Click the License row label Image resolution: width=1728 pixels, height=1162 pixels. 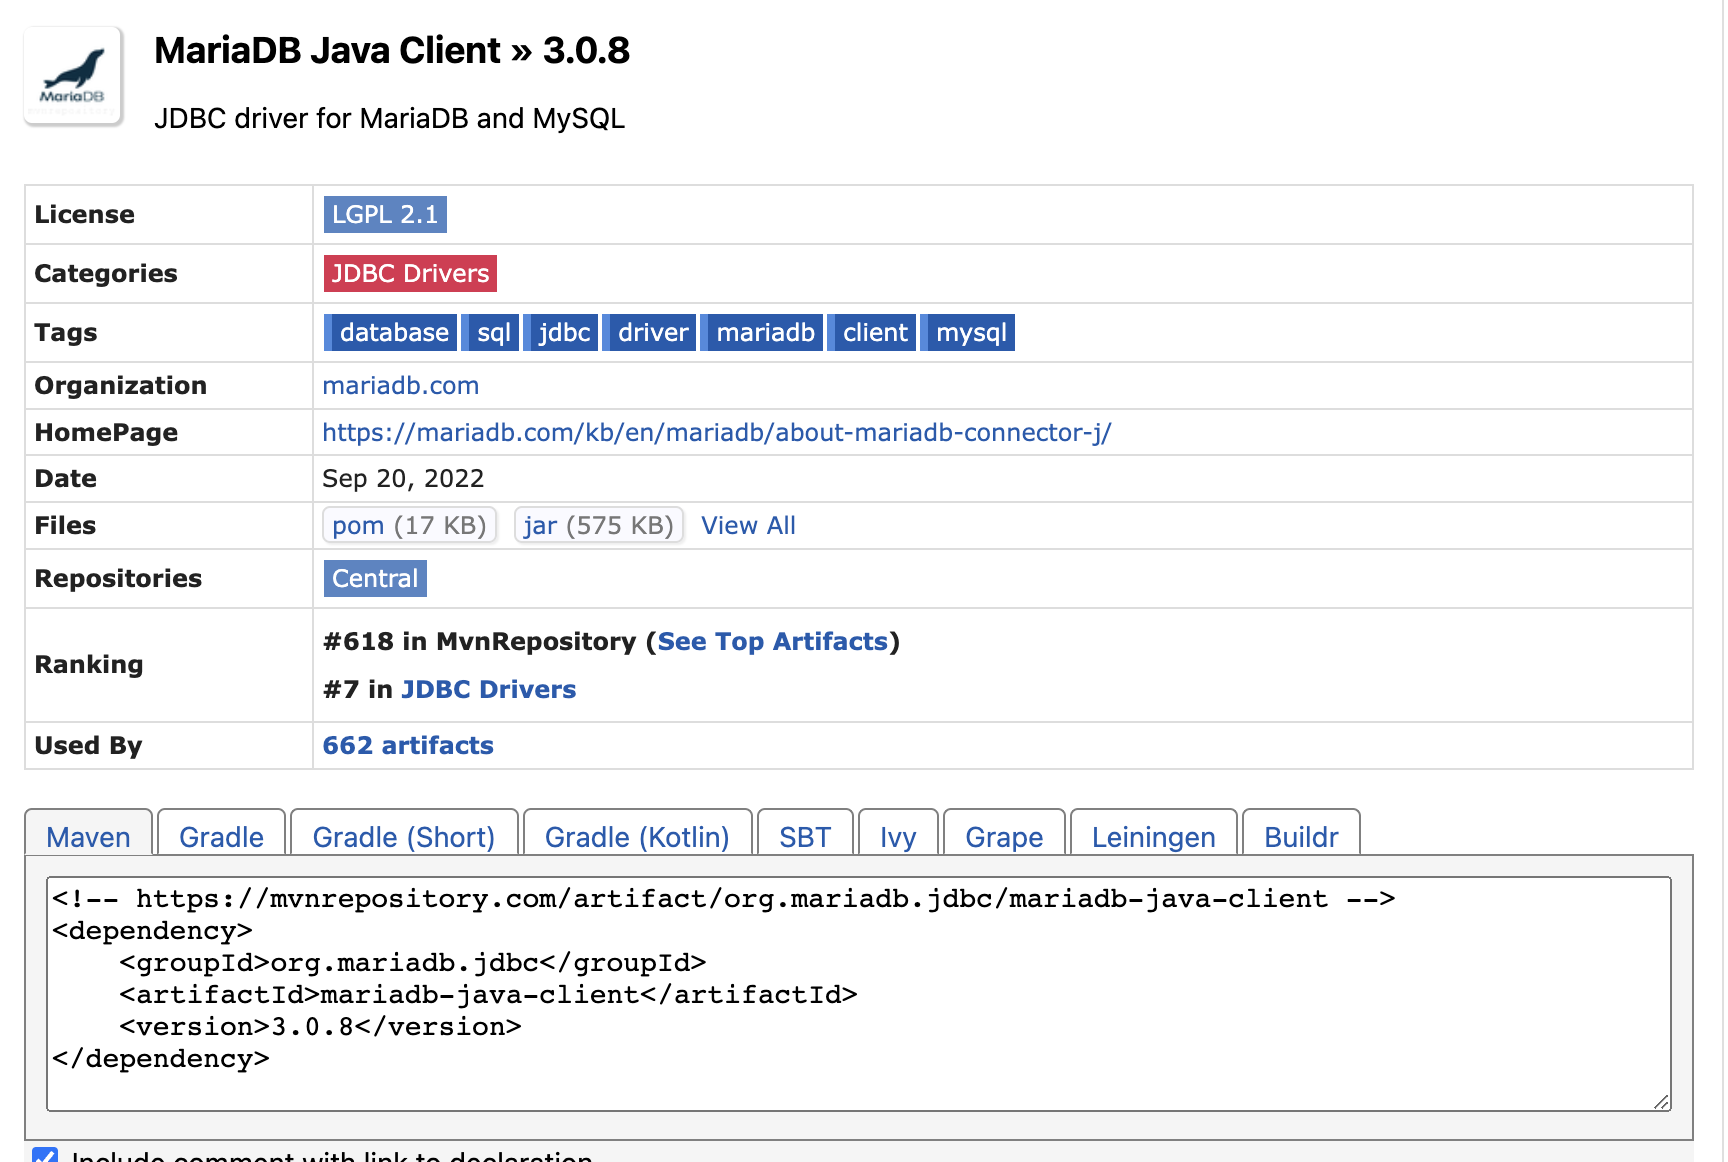tap(84, 214)
